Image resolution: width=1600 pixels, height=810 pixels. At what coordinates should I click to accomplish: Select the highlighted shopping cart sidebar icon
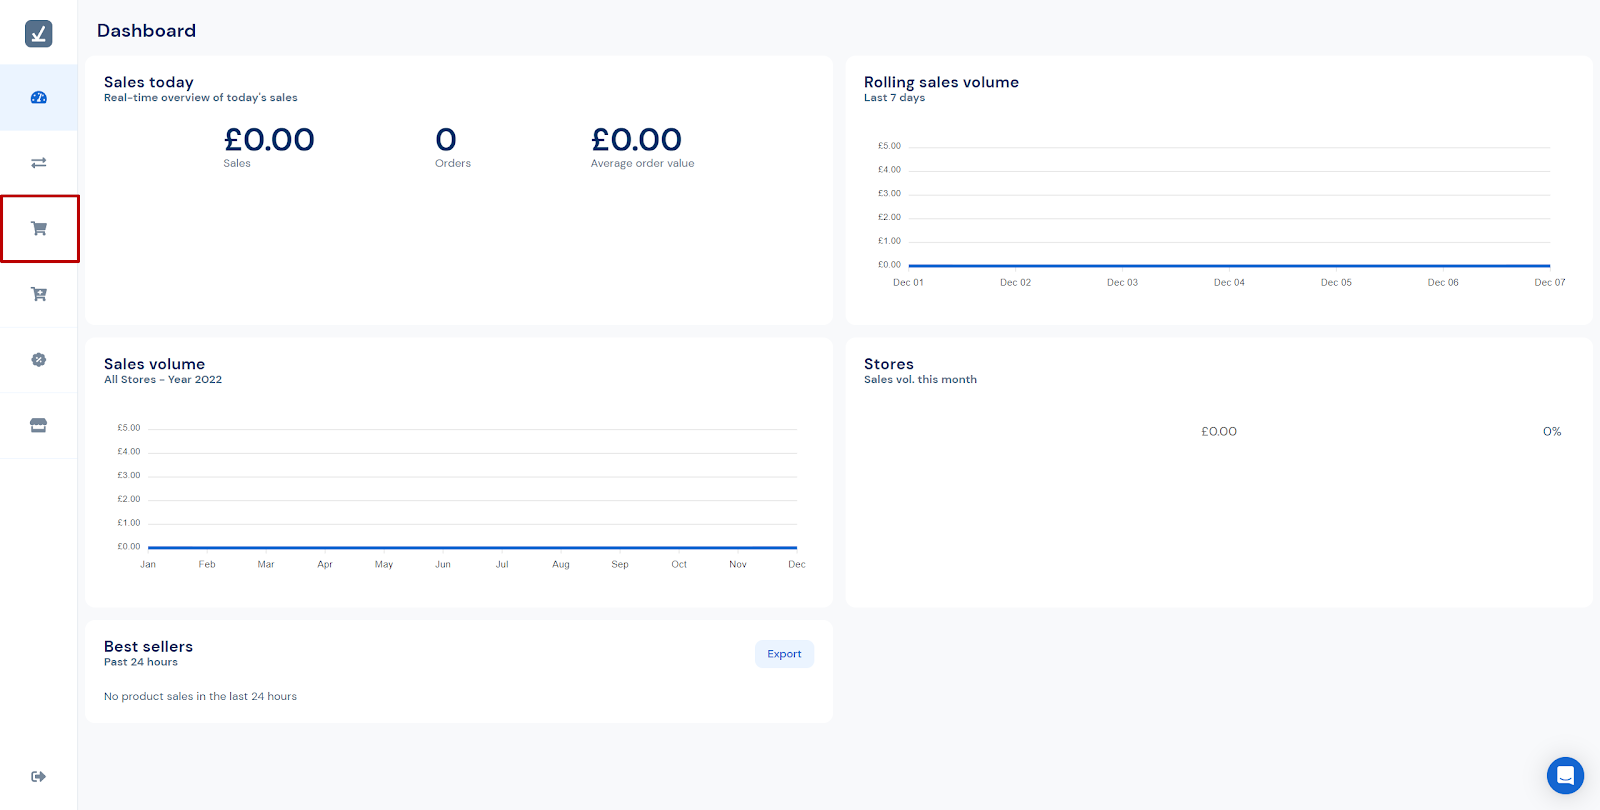pyautogui.click(x=39, y=229)
